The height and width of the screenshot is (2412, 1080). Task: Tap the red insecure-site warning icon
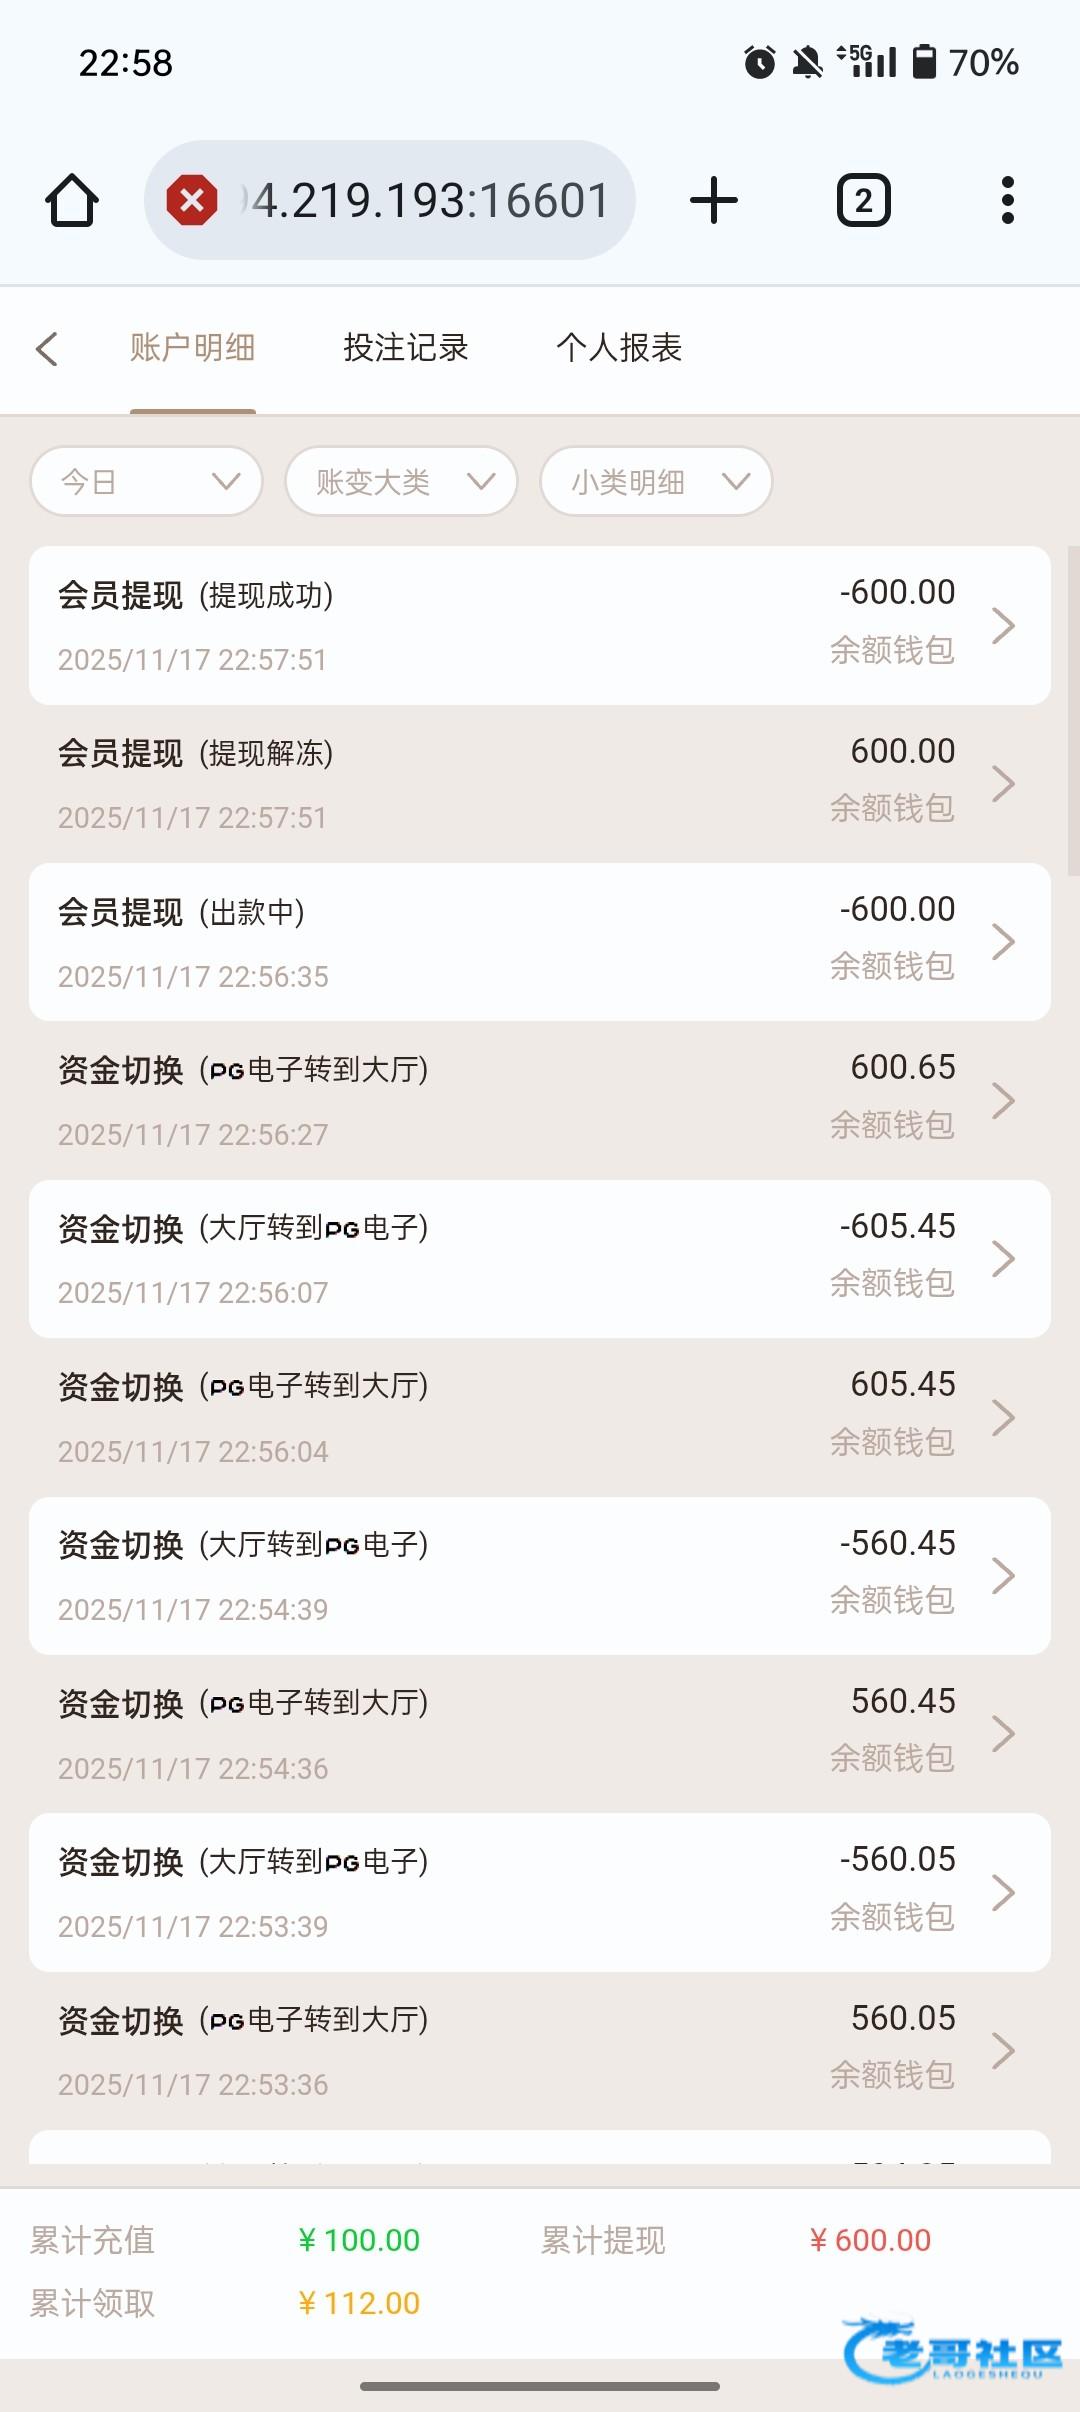[x=192, y=200]
